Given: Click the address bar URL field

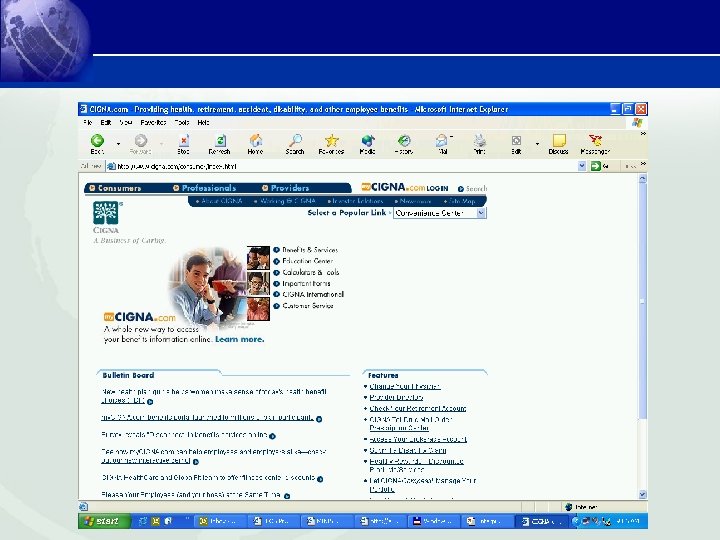Looking at the screenshot, I should (x=342, y=166).
